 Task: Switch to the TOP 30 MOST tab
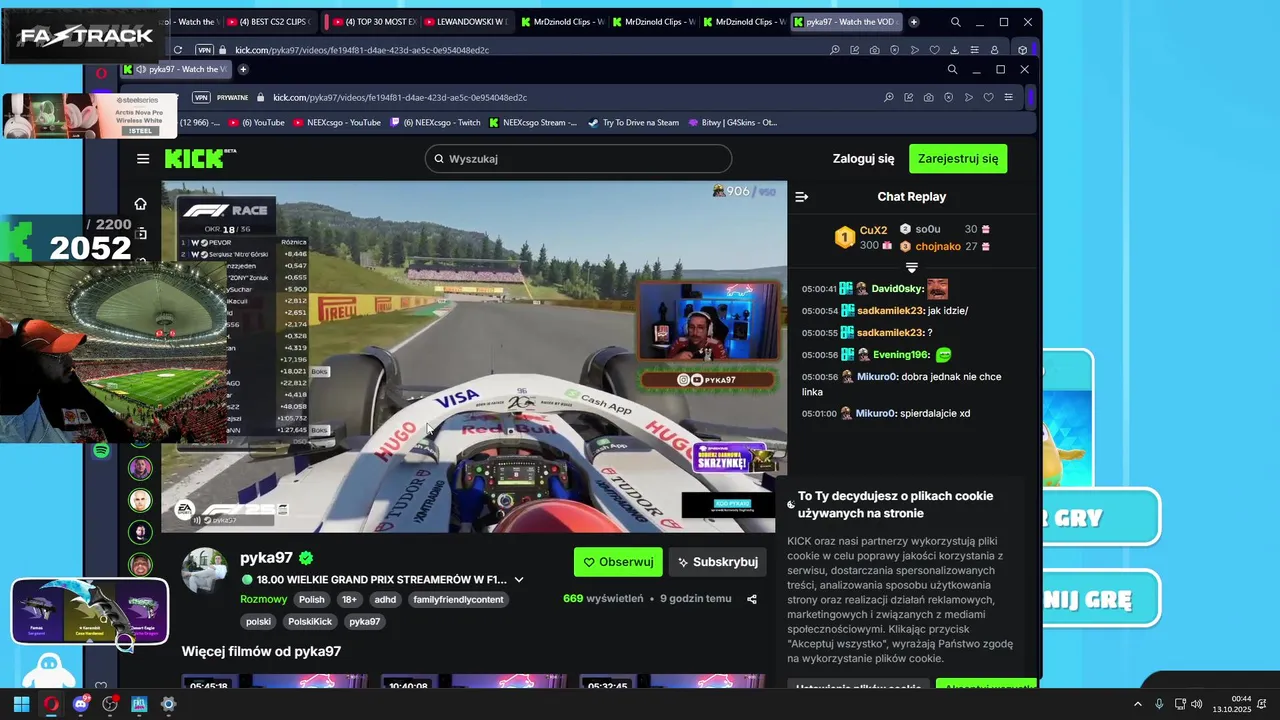pos(371,21)
